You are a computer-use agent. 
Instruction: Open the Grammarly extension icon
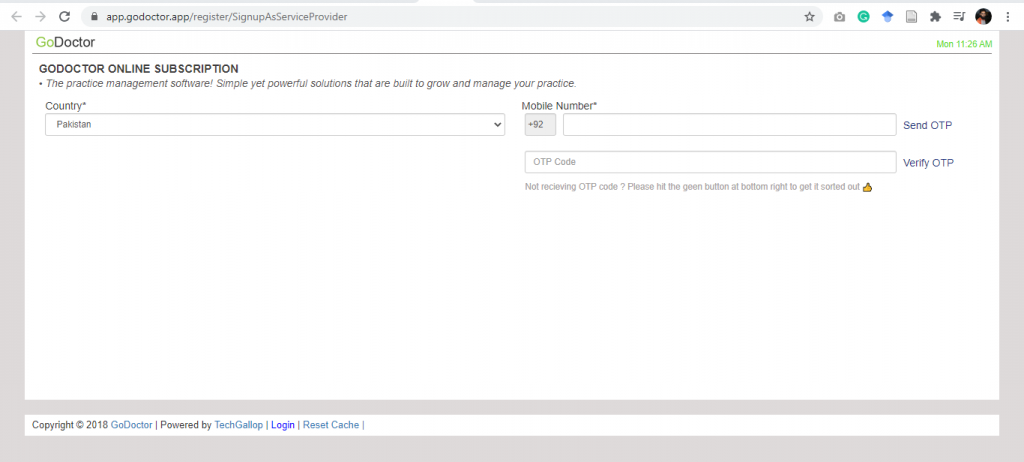coord(863,17)
